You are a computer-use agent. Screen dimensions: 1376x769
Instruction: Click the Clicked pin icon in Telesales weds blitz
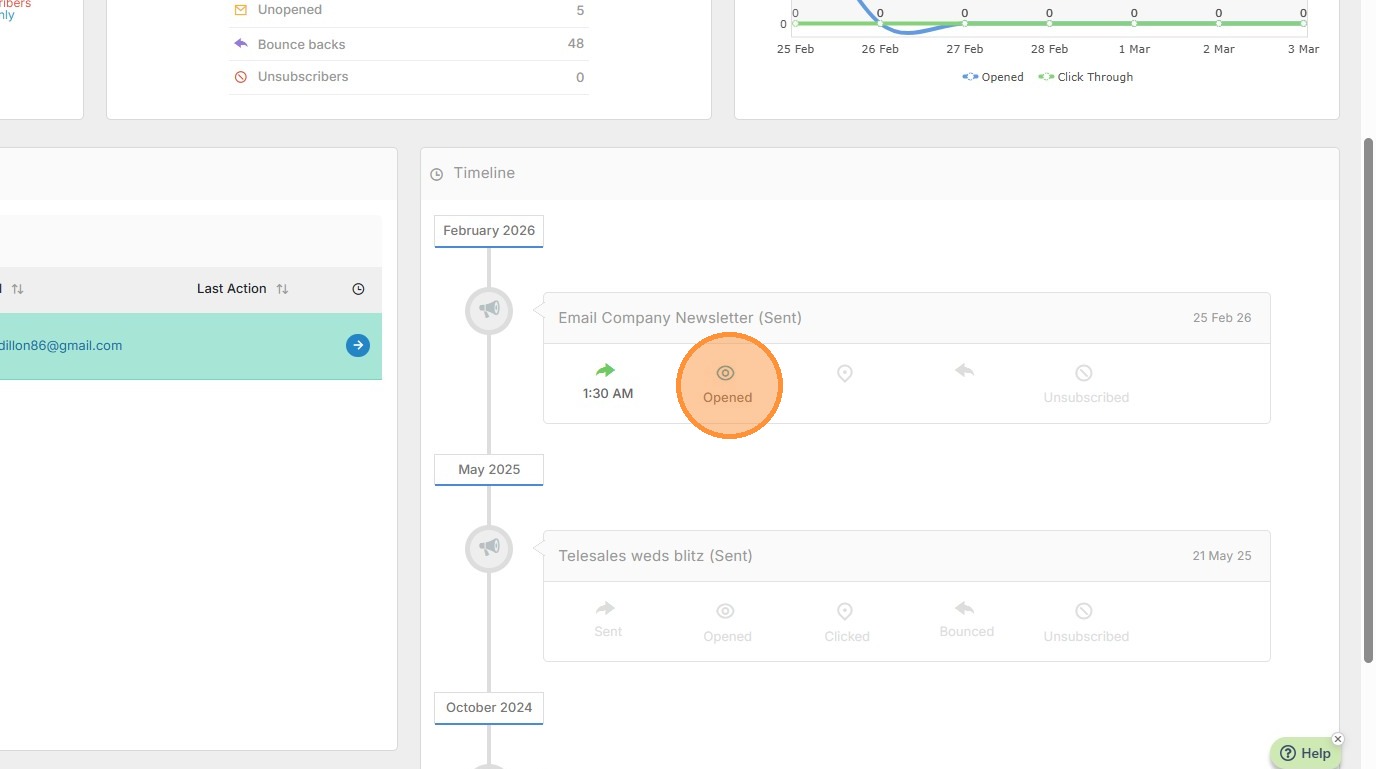click(x=845, y=611)
